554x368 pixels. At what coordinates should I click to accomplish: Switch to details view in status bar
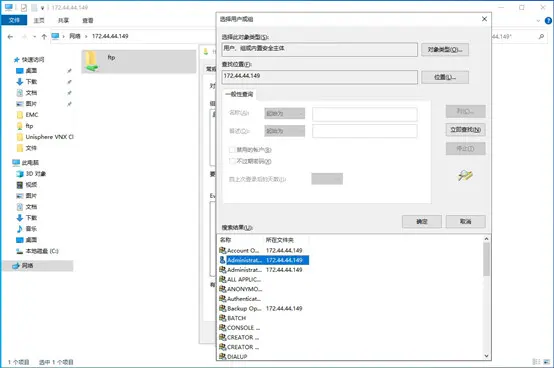point(536,362)
